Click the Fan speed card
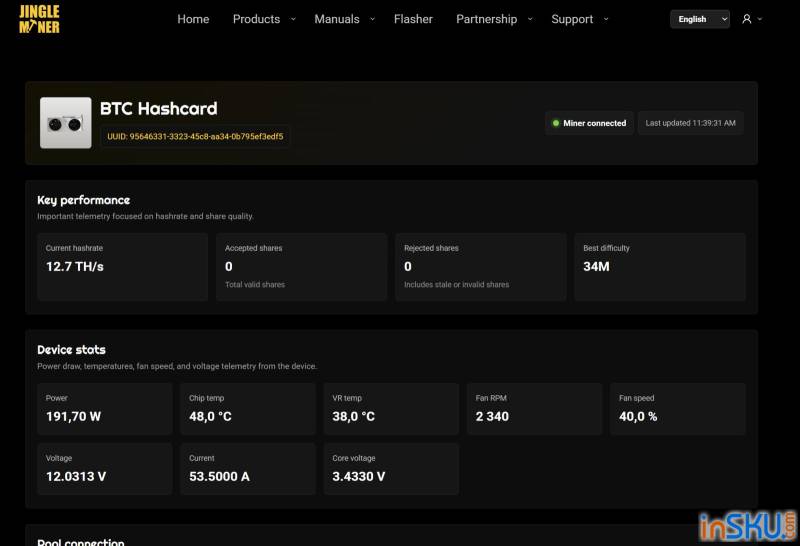Image resolution: width=800 pixels, height=546 pixels. pos(677,408)
